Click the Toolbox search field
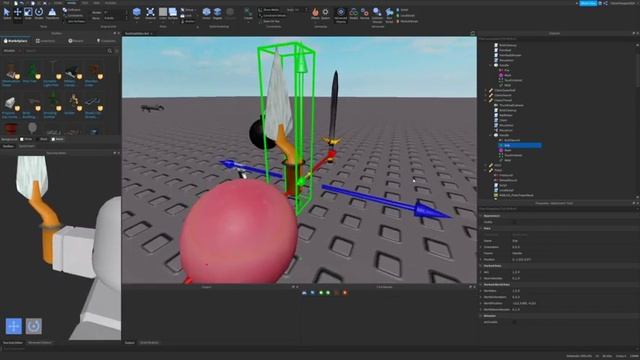The width and height of the screenshot is (640, 360). [65, 51]
